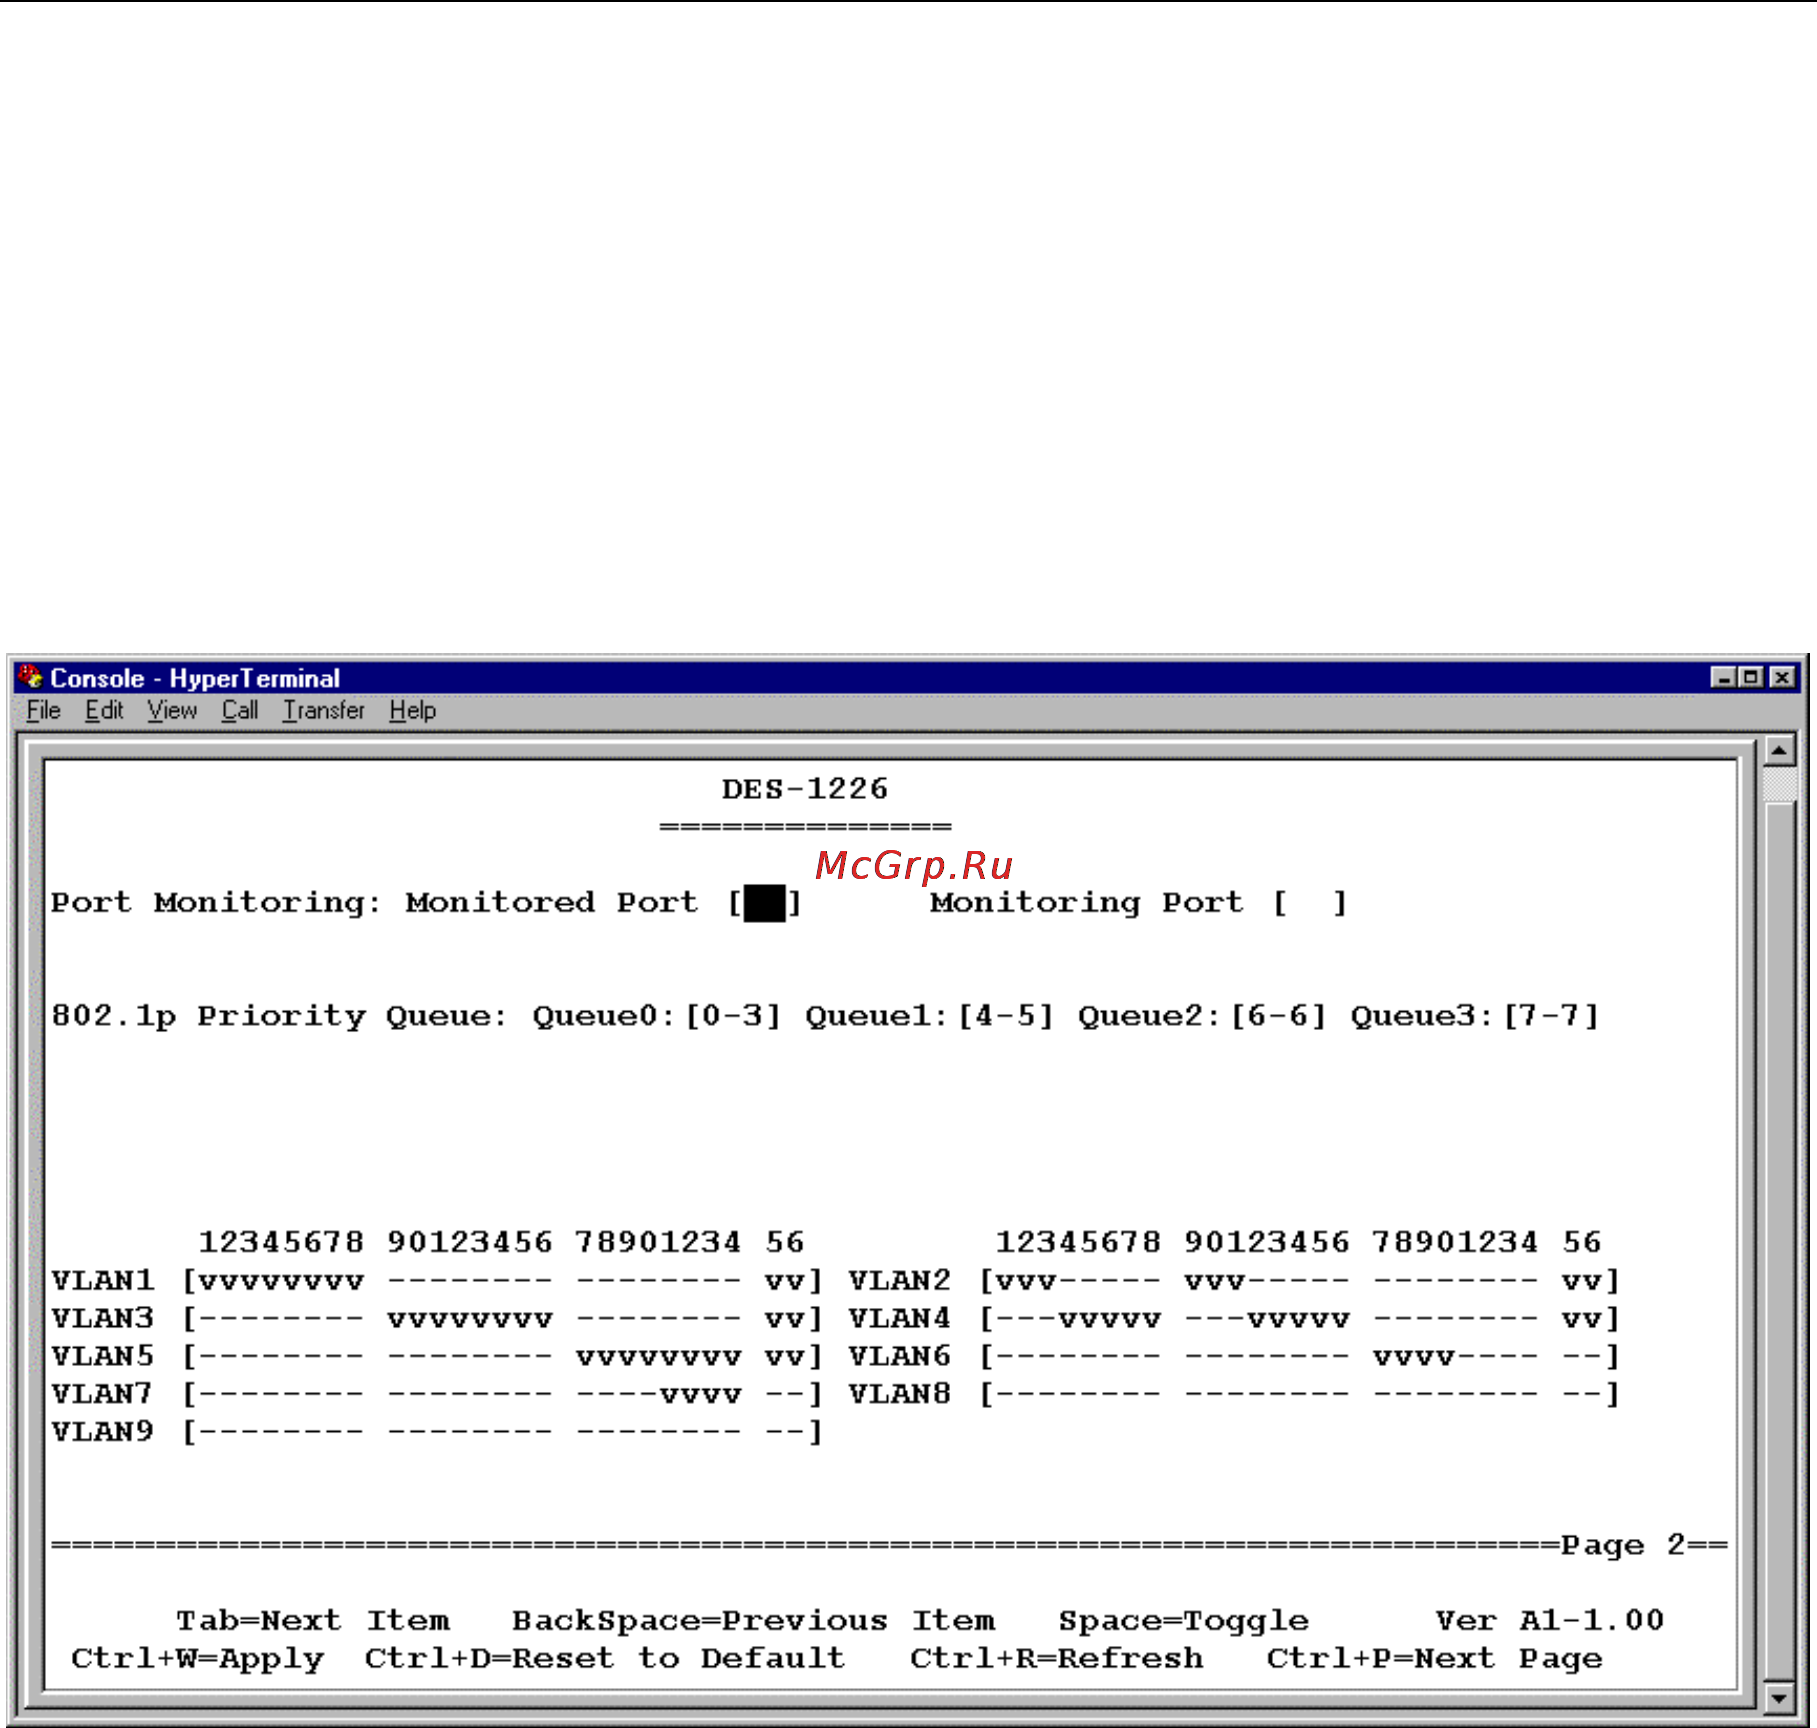The height and width of the screenshot is (1728, 1817).
Task: Click VLAN4 ports 9-16 membership group
Action: [x=1267, y=1319]
